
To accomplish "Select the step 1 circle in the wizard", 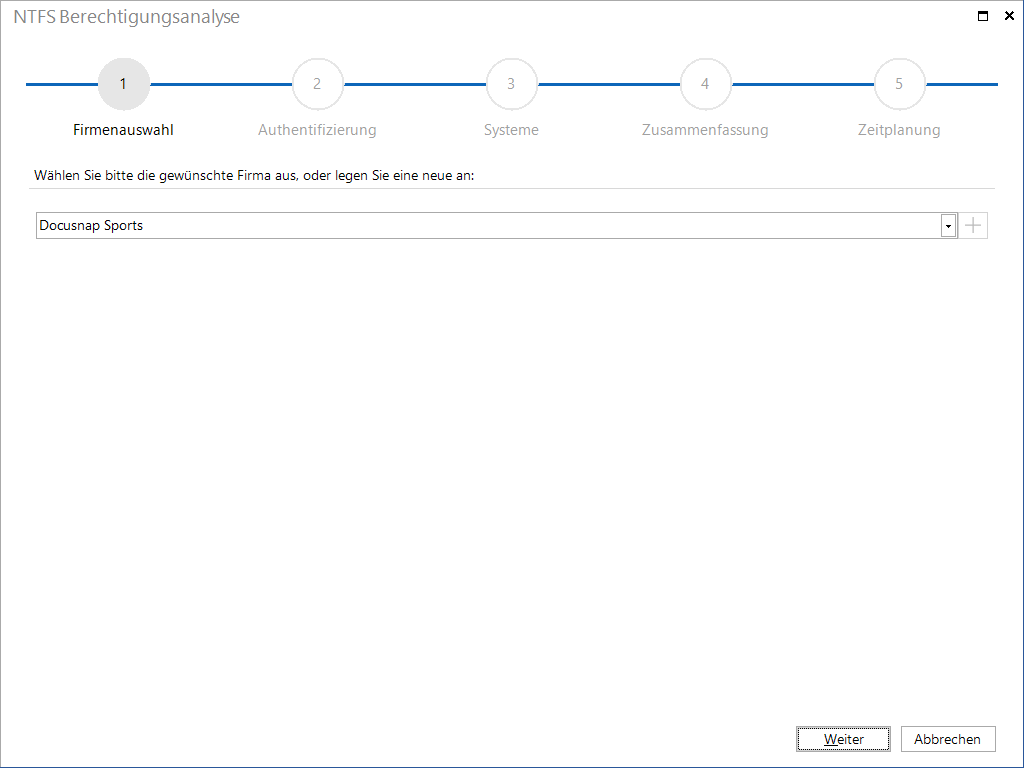I will click(123, 84).
